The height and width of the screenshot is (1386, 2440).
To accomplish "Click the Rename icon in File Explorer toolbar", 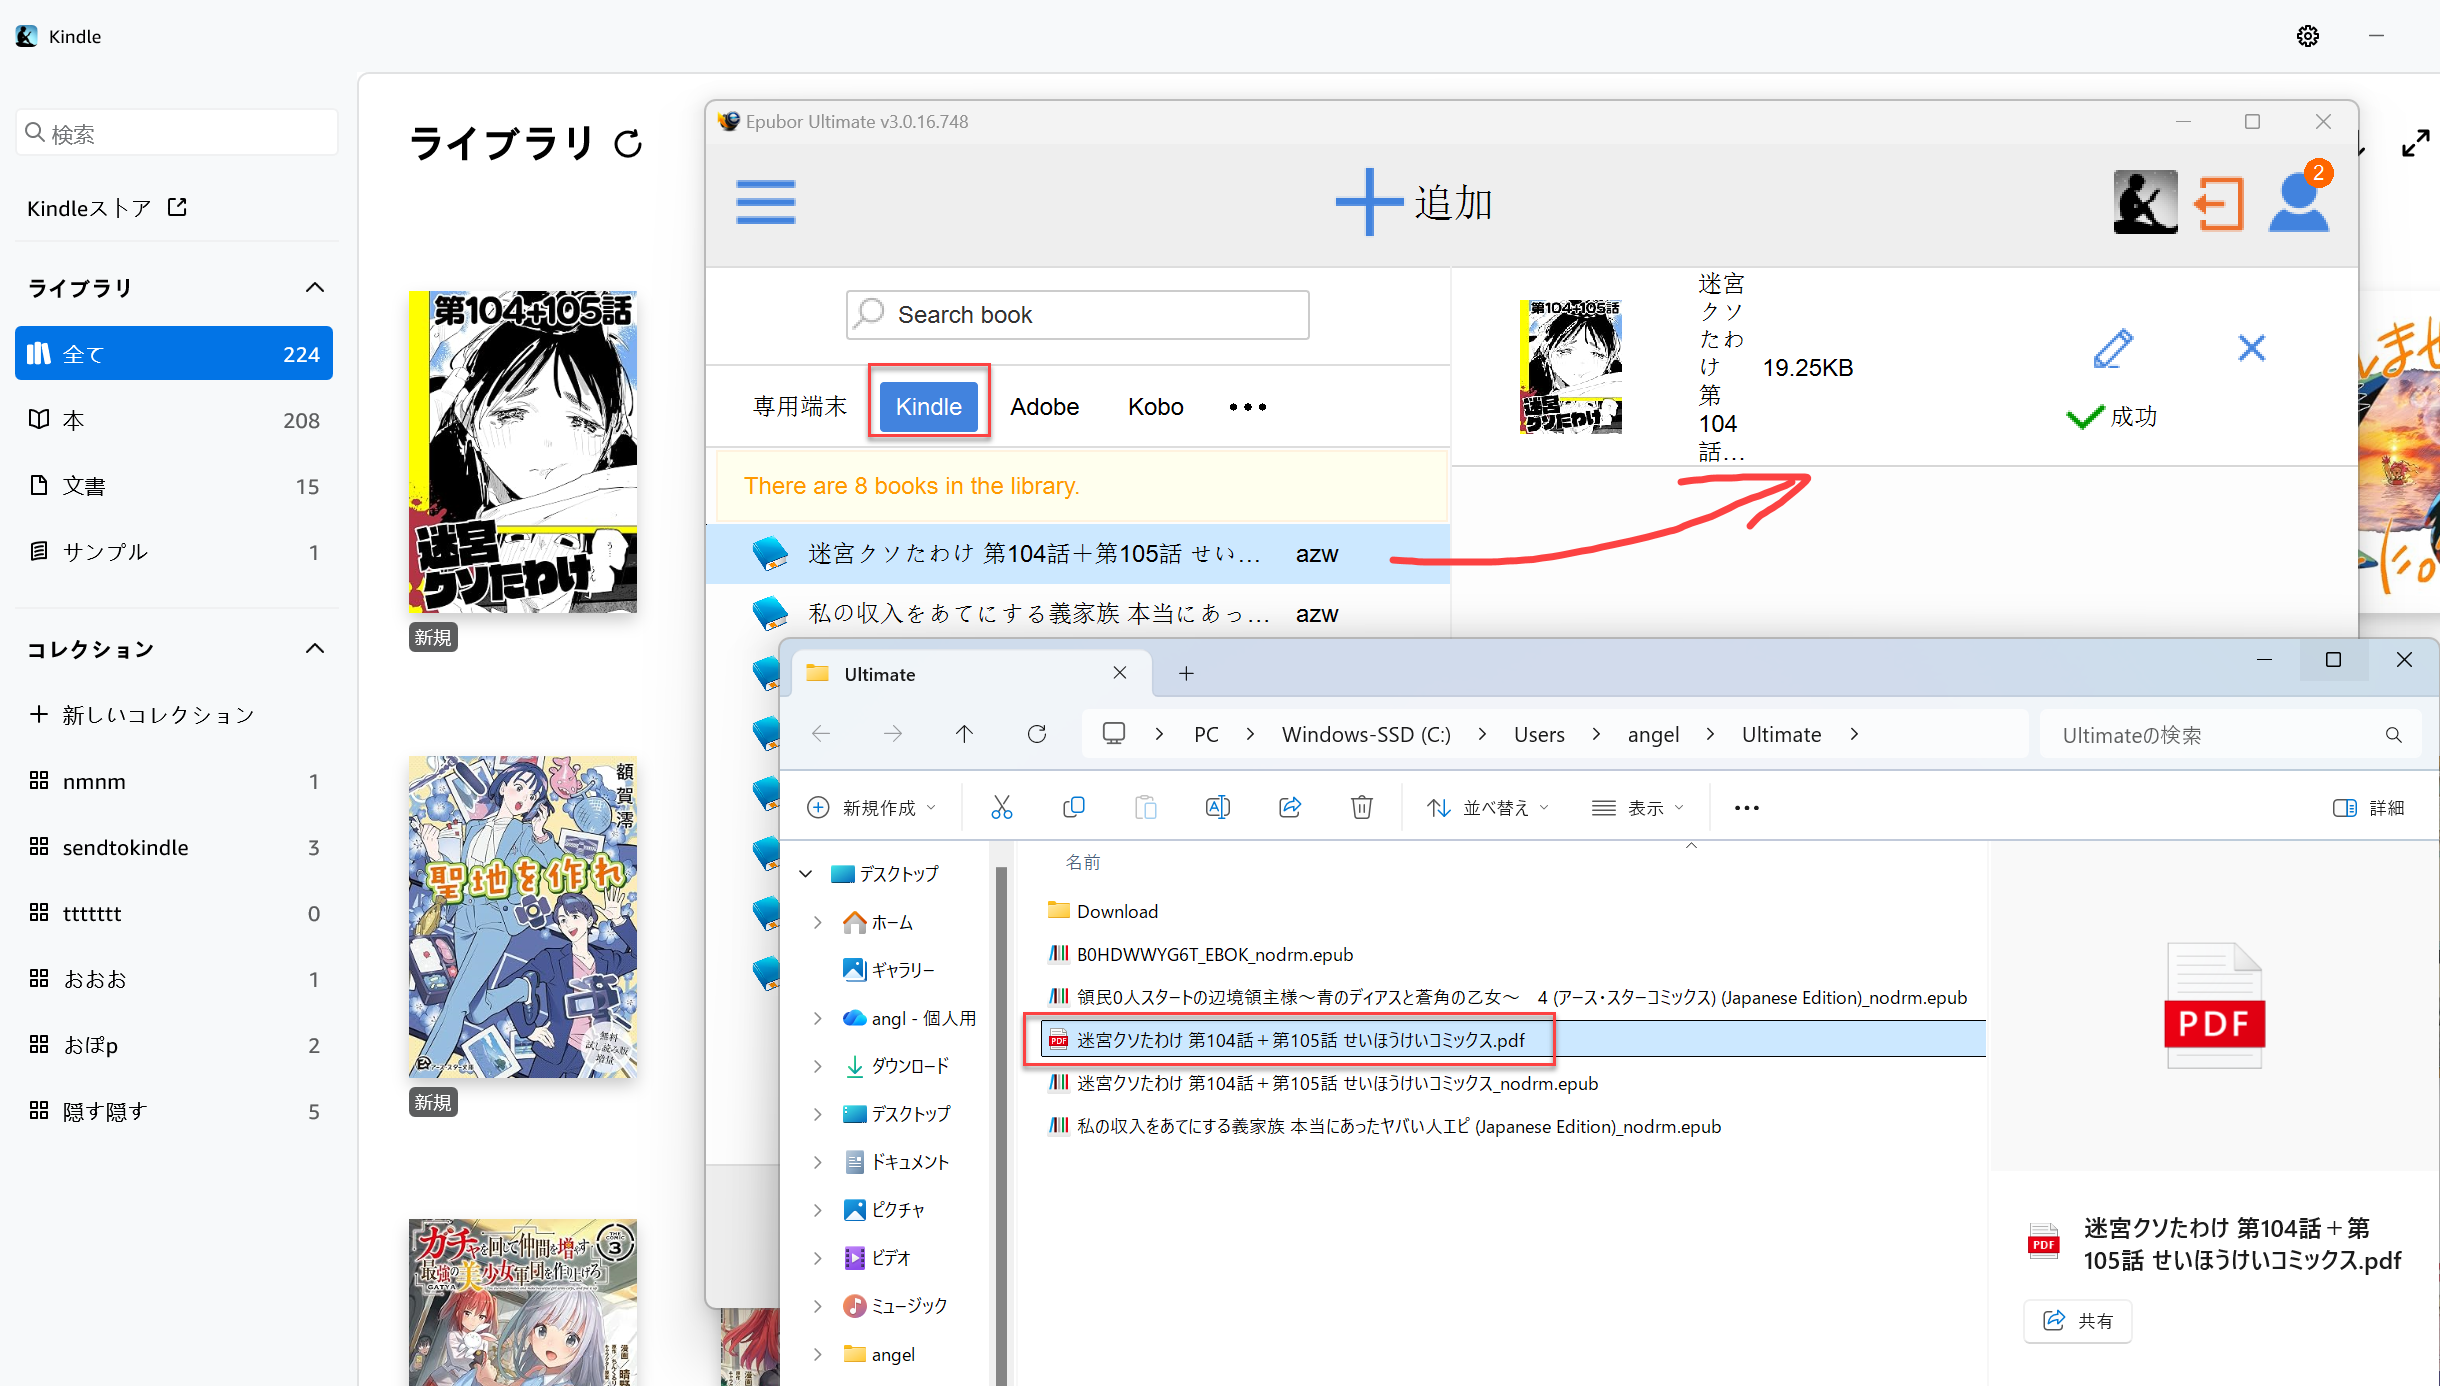I will pos(1217,807).
